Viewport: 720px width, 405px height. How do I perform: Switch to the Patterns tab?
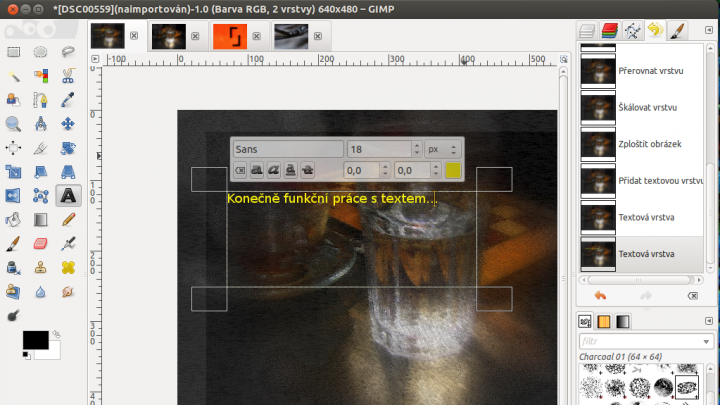tap(604, 321)
